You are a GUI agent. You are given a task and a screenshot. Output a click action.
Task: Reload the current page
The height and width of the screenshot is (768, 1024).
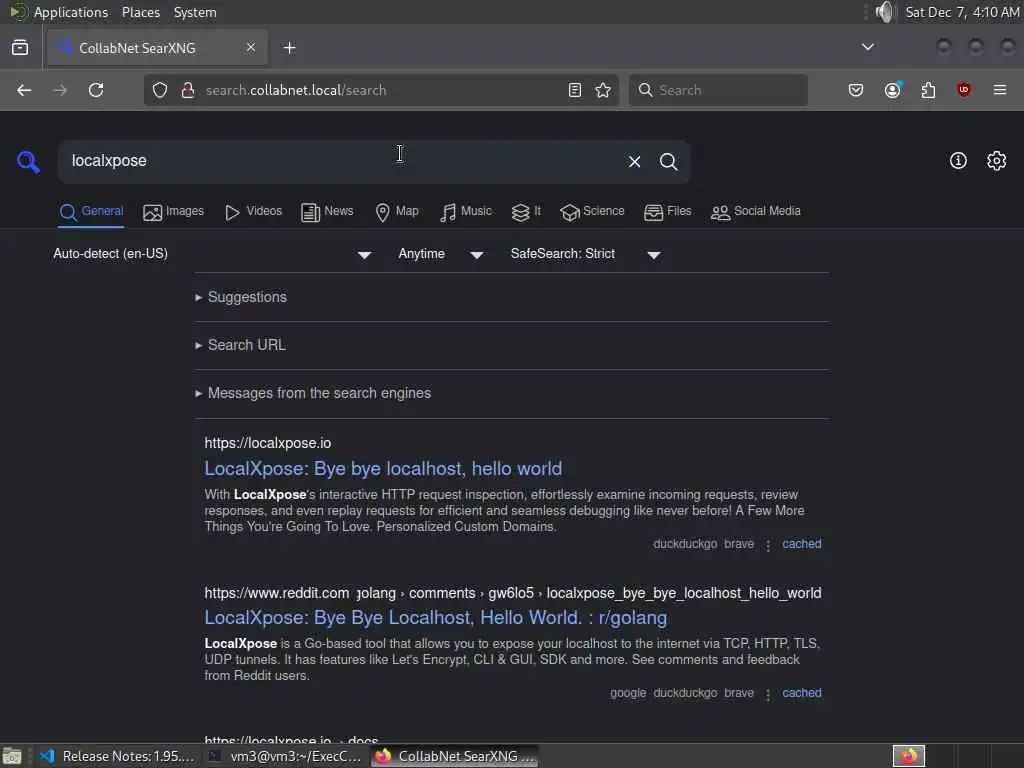coord(96,90)
